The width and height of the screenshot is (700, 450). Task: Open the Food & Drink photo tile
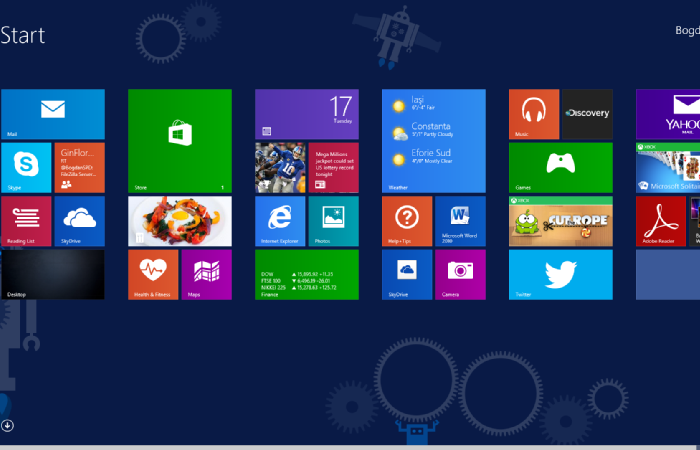[x=180, y=221]
